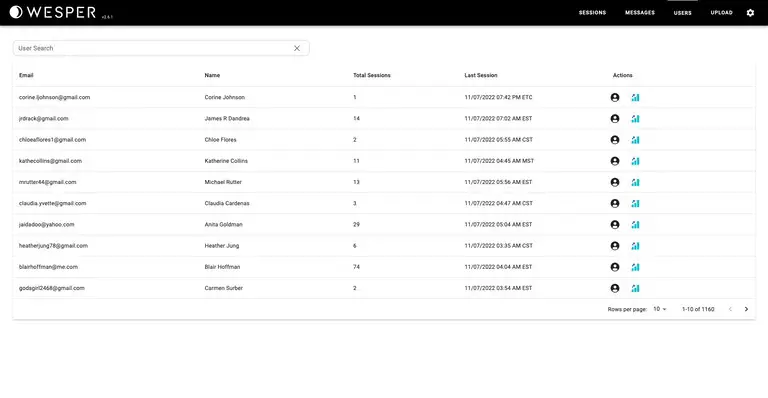Open chart icon for Claudia Cardenas
768x398 pixels.
[x=635, y=204]
